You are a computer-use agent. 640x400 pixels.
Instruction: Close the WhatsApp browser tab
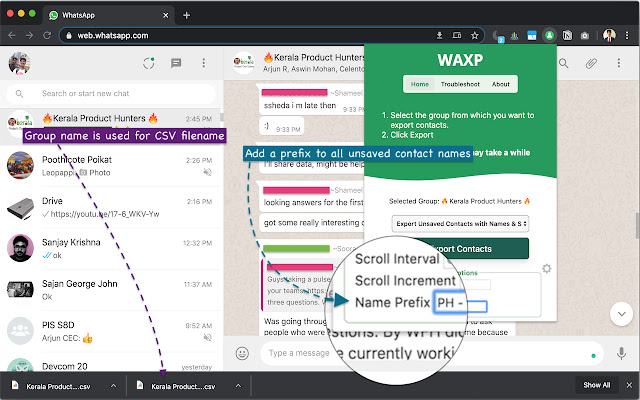(x=165, y=16)
